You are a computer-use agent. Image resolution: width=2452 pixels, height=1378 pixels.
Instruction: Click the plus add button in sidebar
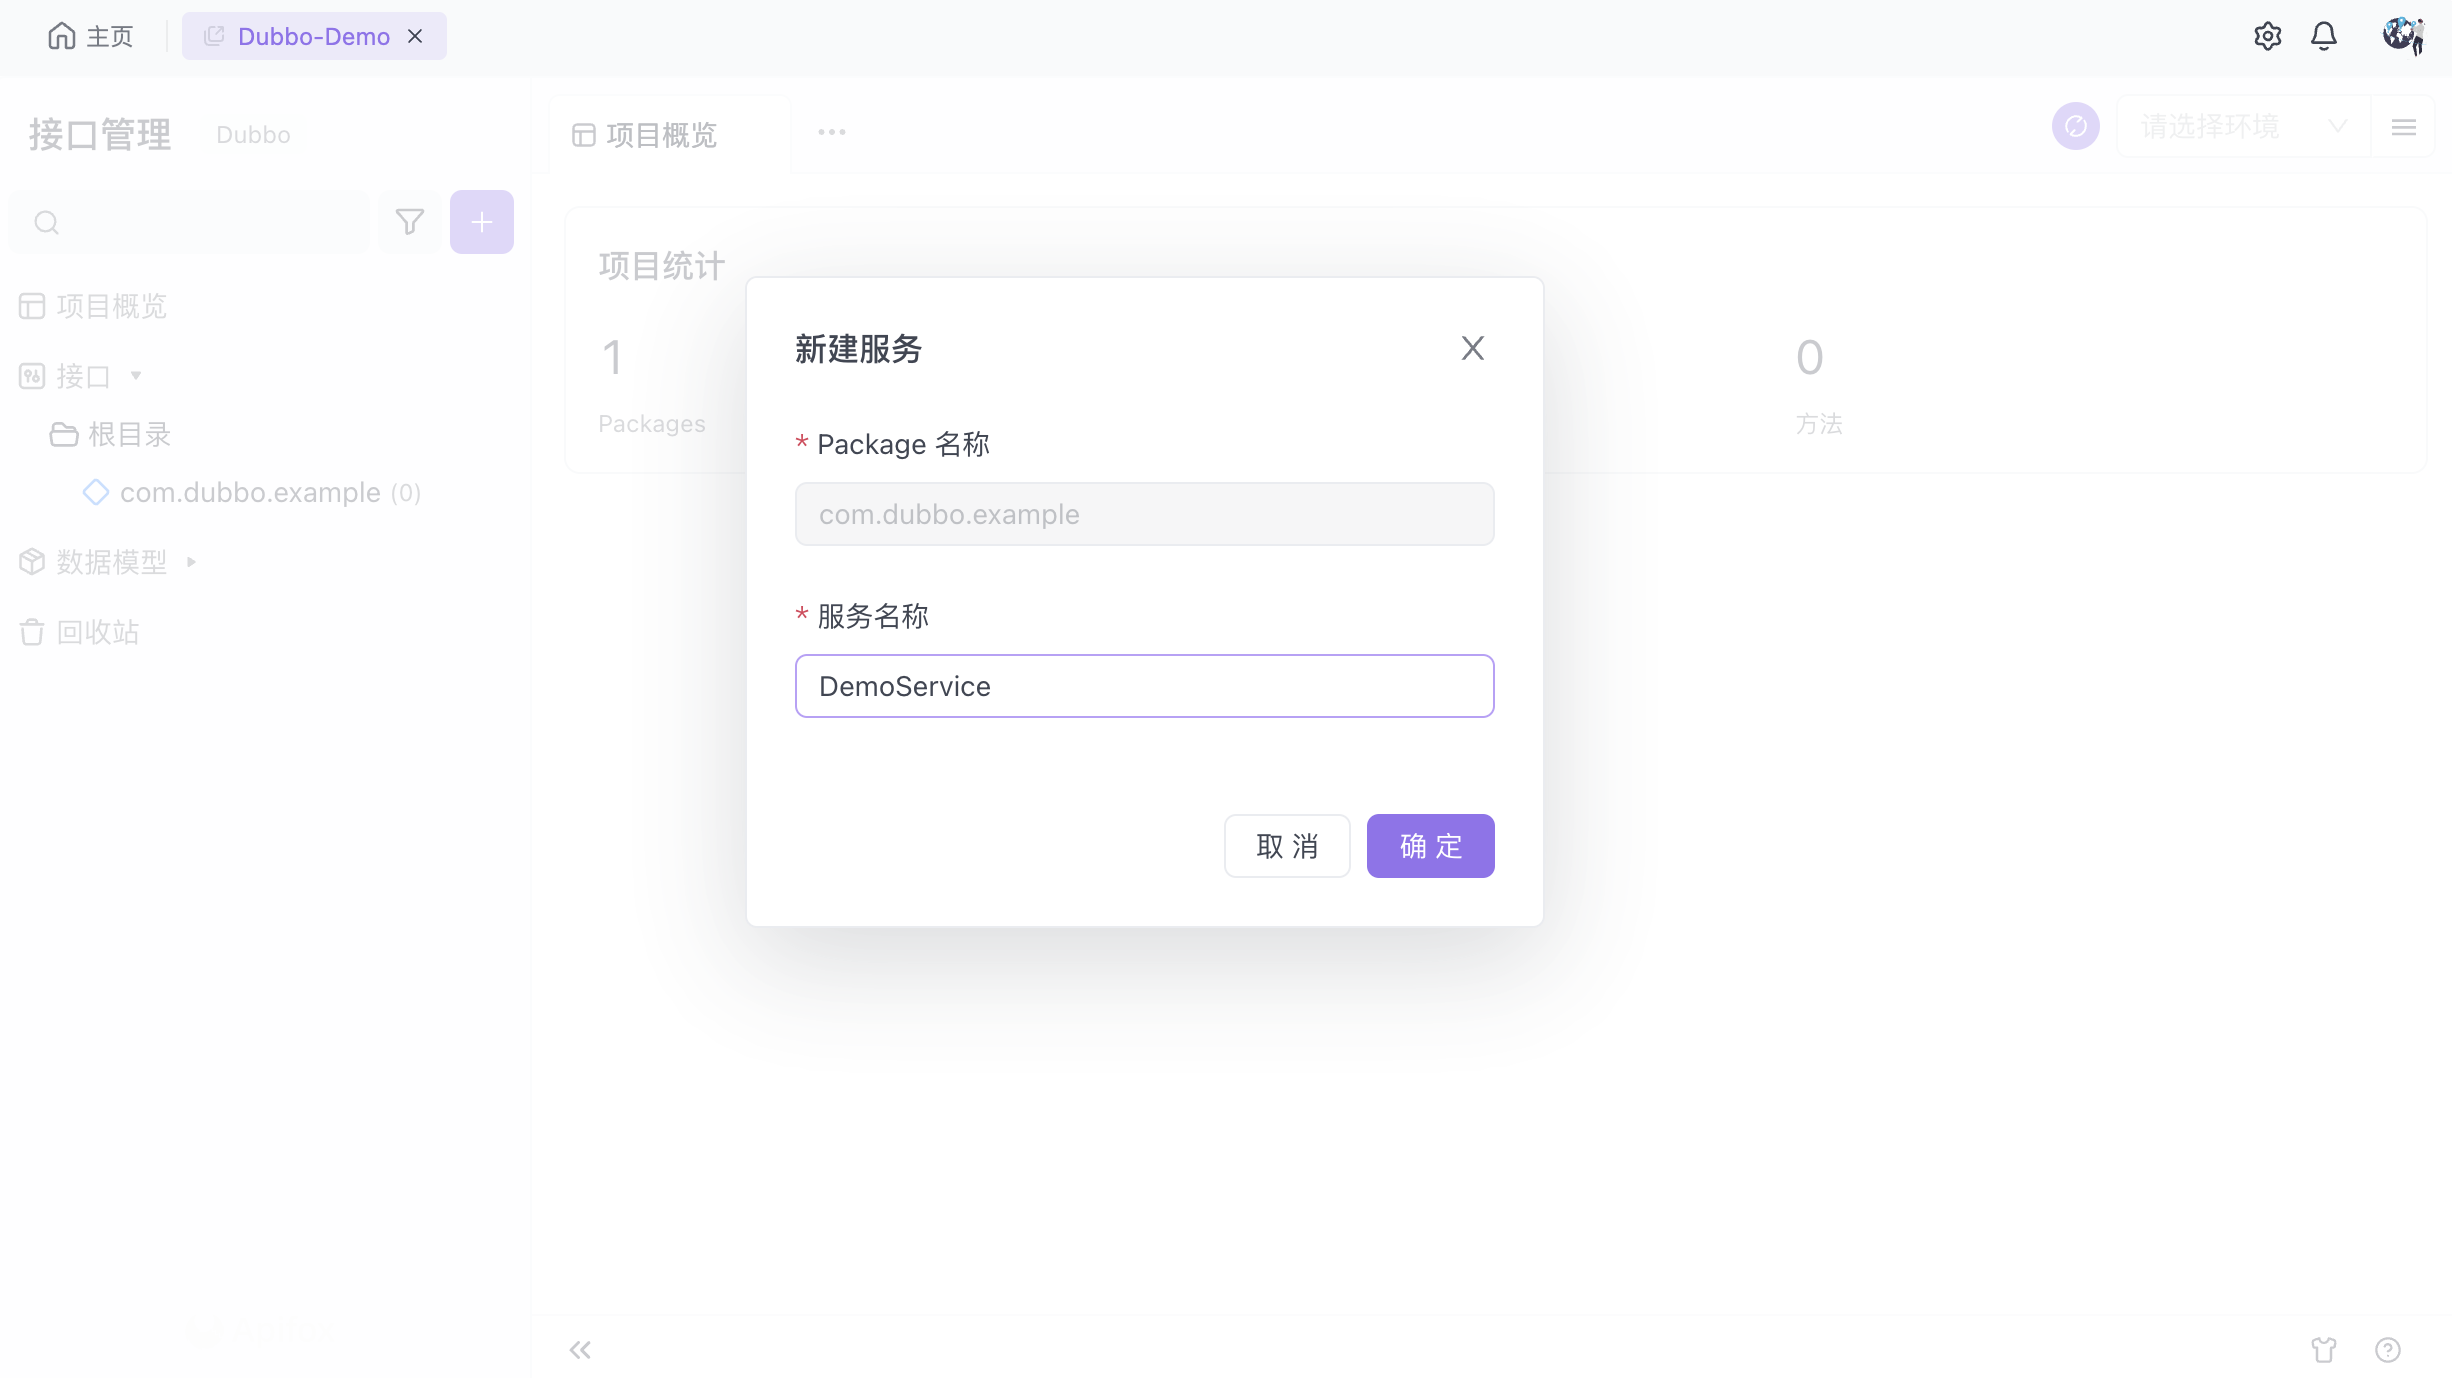coord(482,222)
